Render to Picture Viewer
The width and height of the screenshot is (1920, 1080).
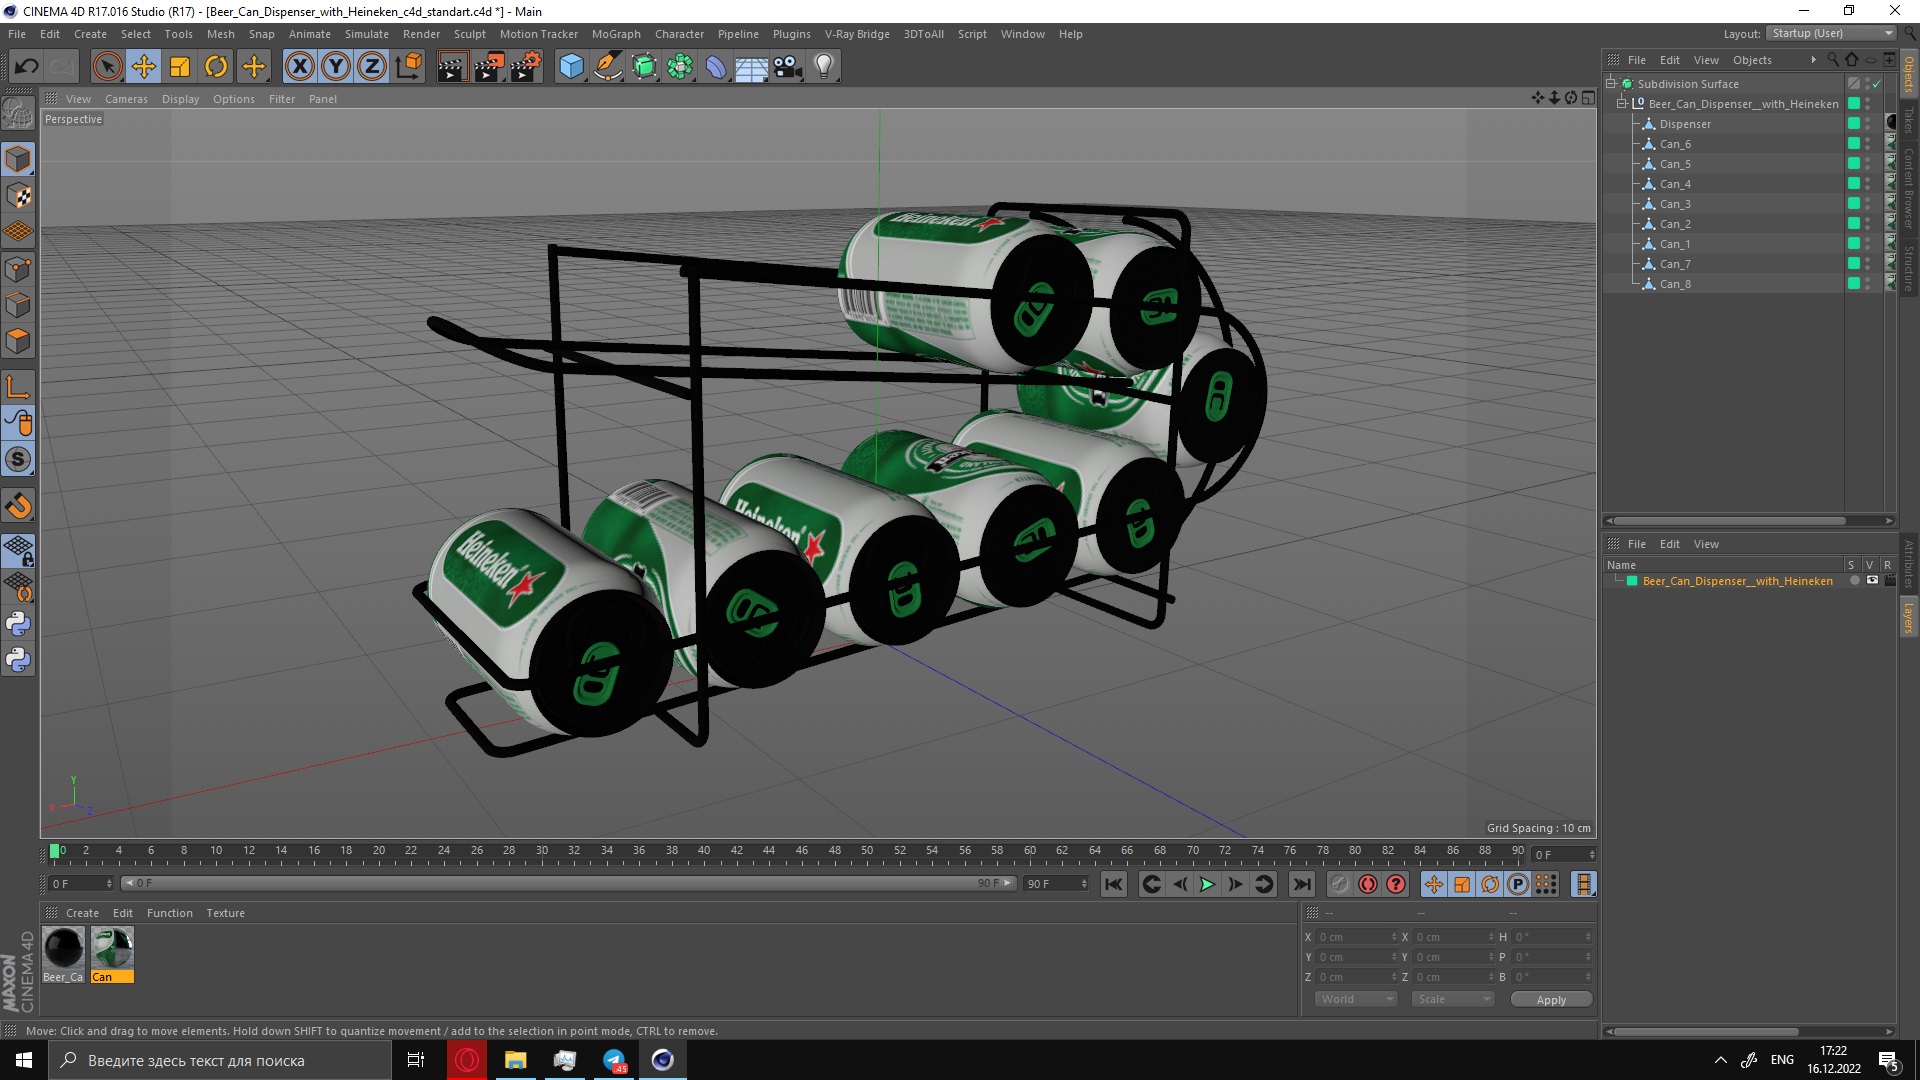(489, 67)
